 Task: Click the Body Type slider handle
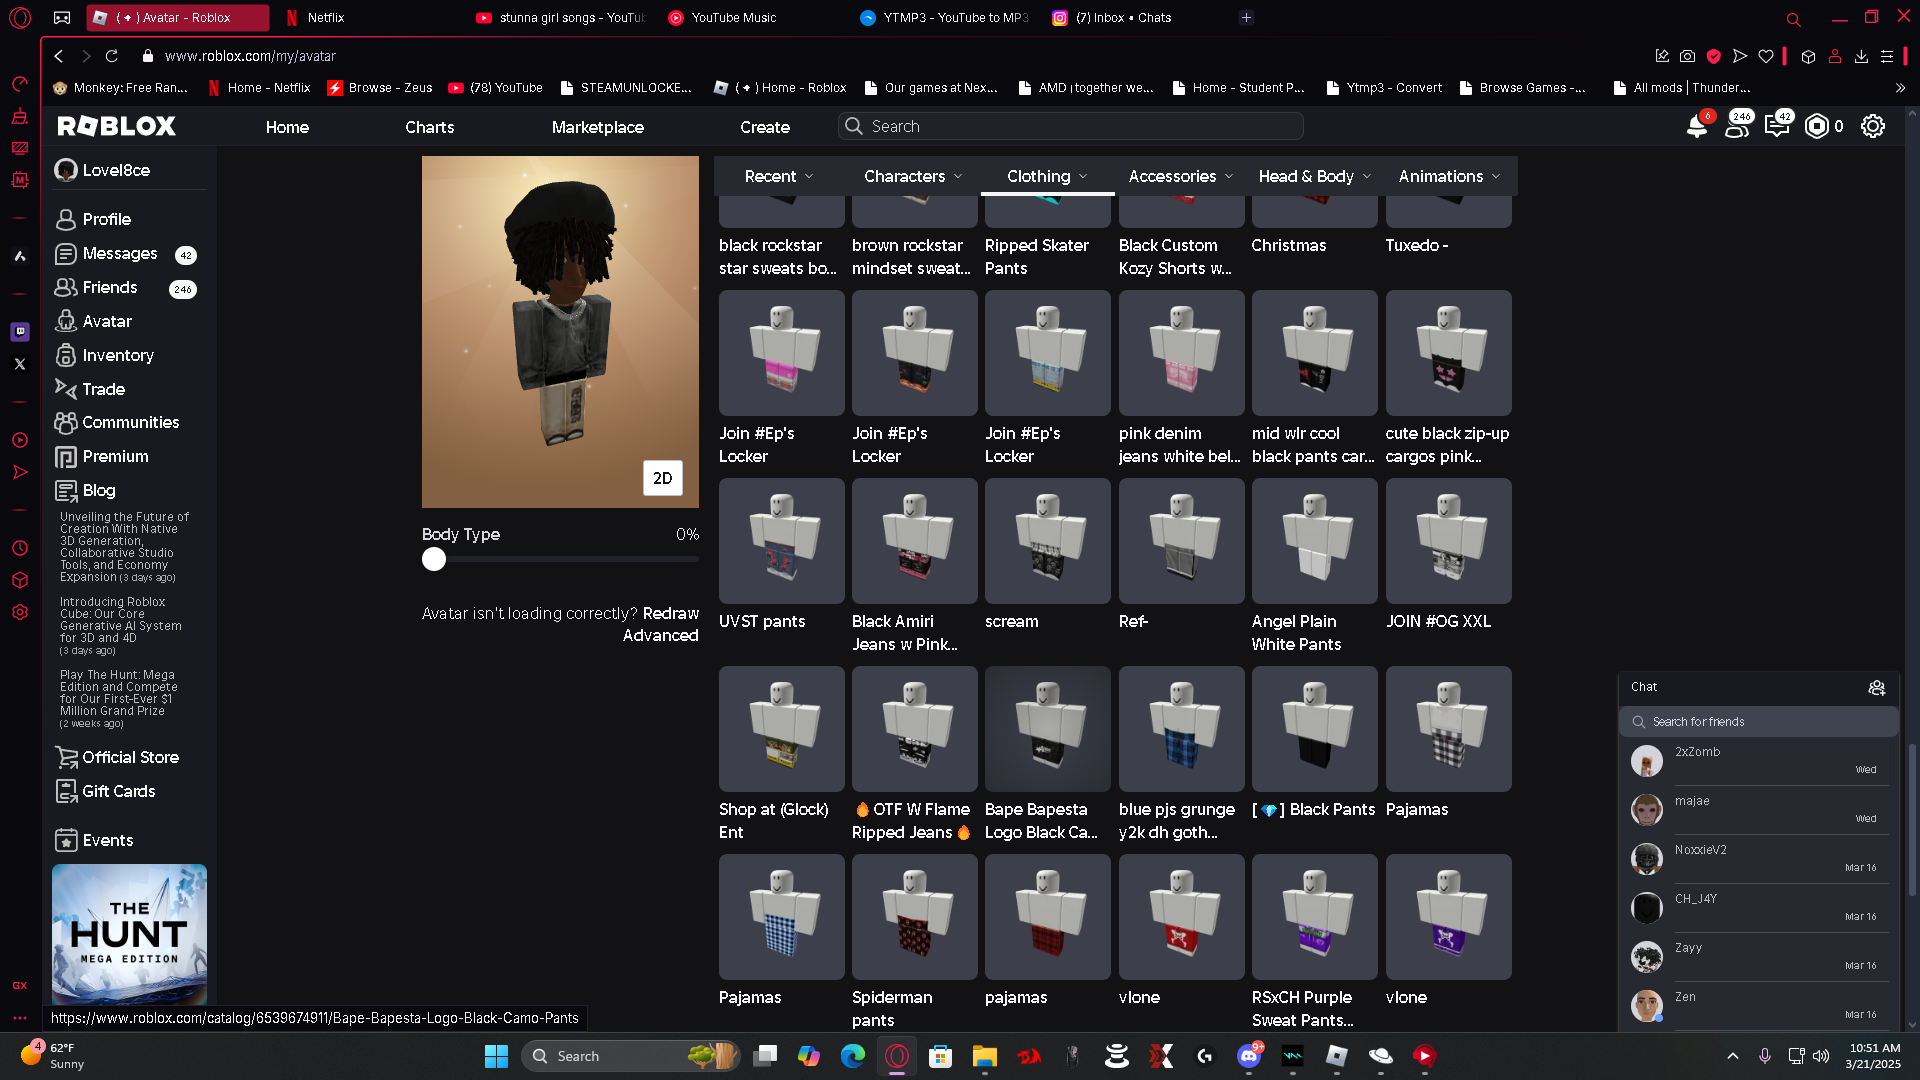(x=434, y=559)
